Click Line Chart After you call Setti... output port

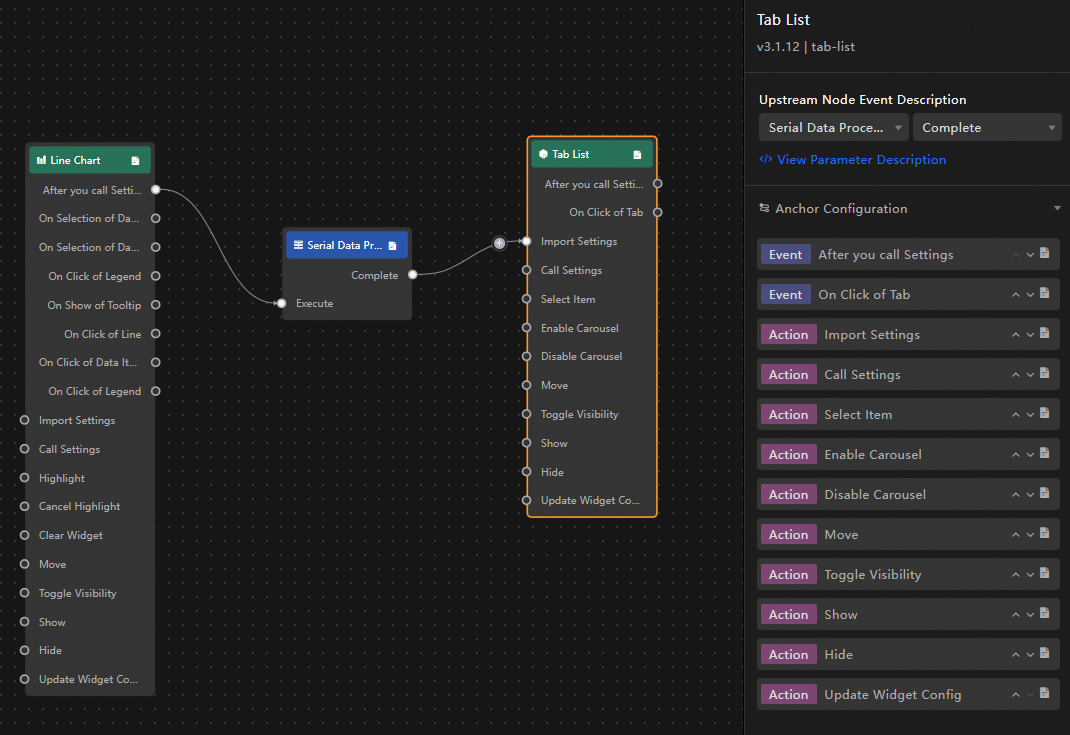[156, 190]
